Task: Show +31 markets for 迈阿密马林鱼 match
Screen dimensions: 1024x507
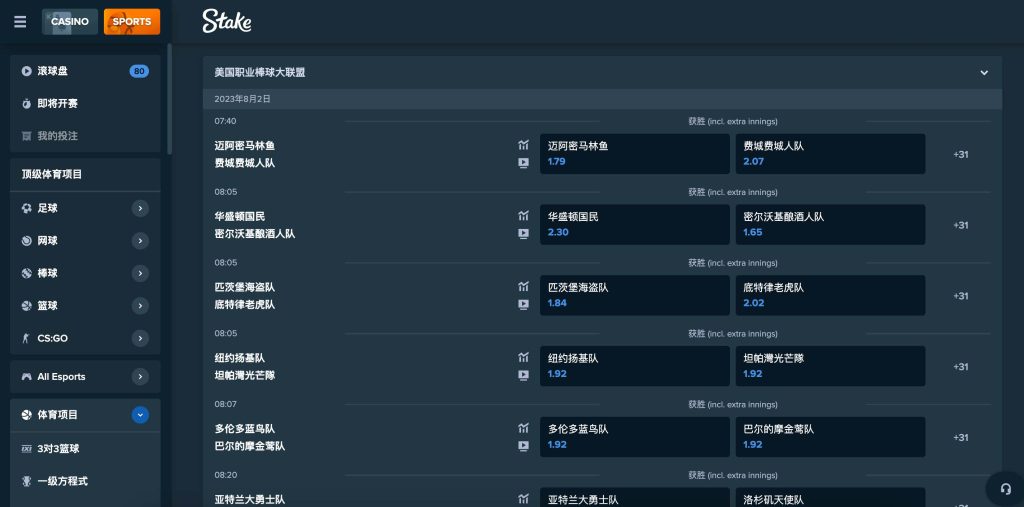Action: point(960,154)
